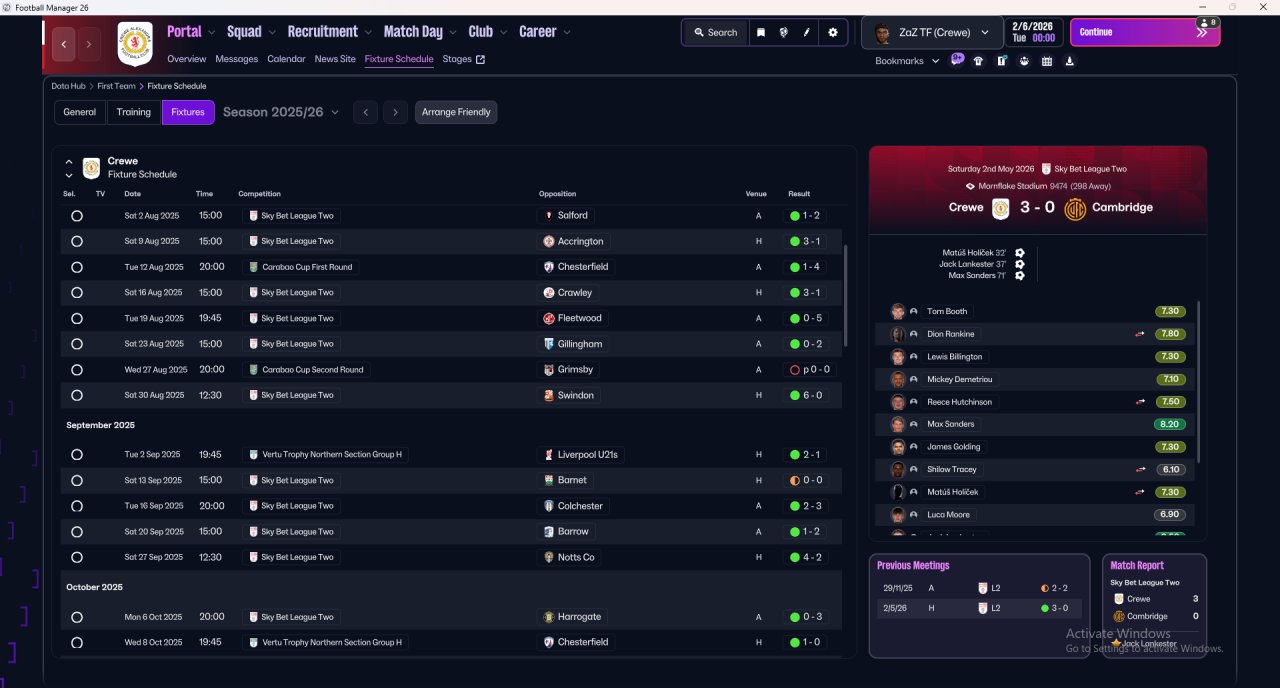Select the radio button for the Harrogate fixture
The width and height of the screenshot is (1280, 688).
(77, 617)
